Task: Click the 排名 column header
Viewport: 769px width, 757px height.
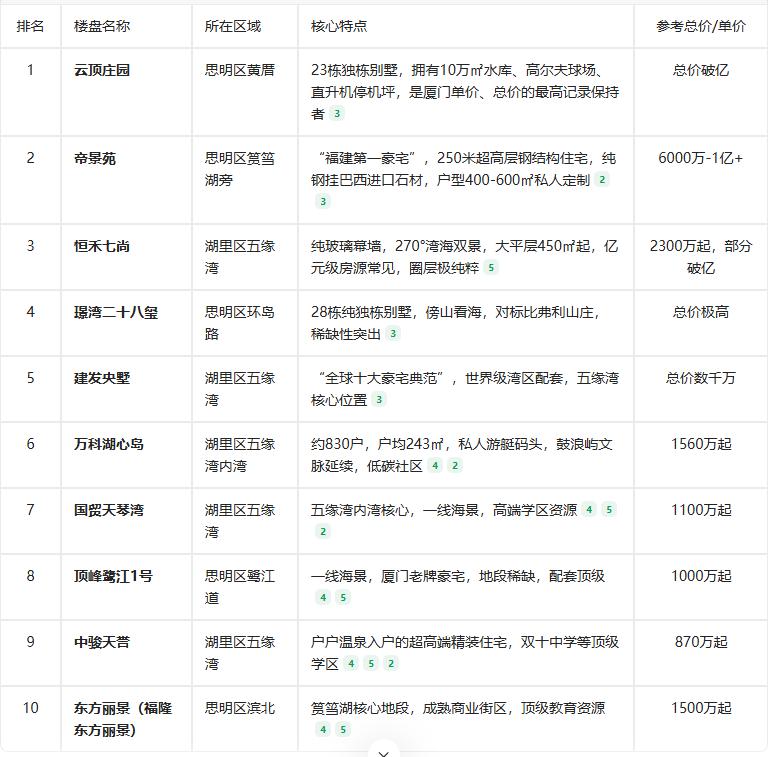Action: coord(30,26)
